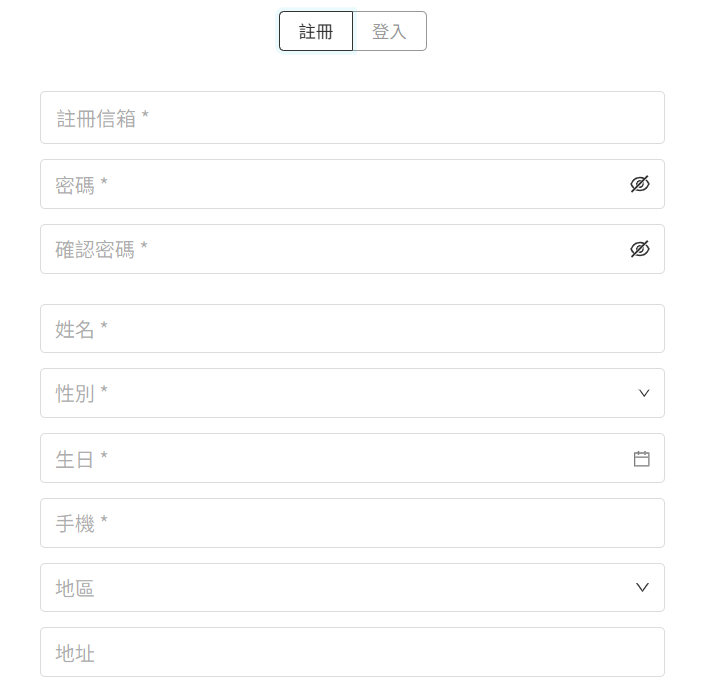Click the 地址 placeholder label
Image resolution: width=725 pixels, height=683 pixels.
tap(75, 653)
